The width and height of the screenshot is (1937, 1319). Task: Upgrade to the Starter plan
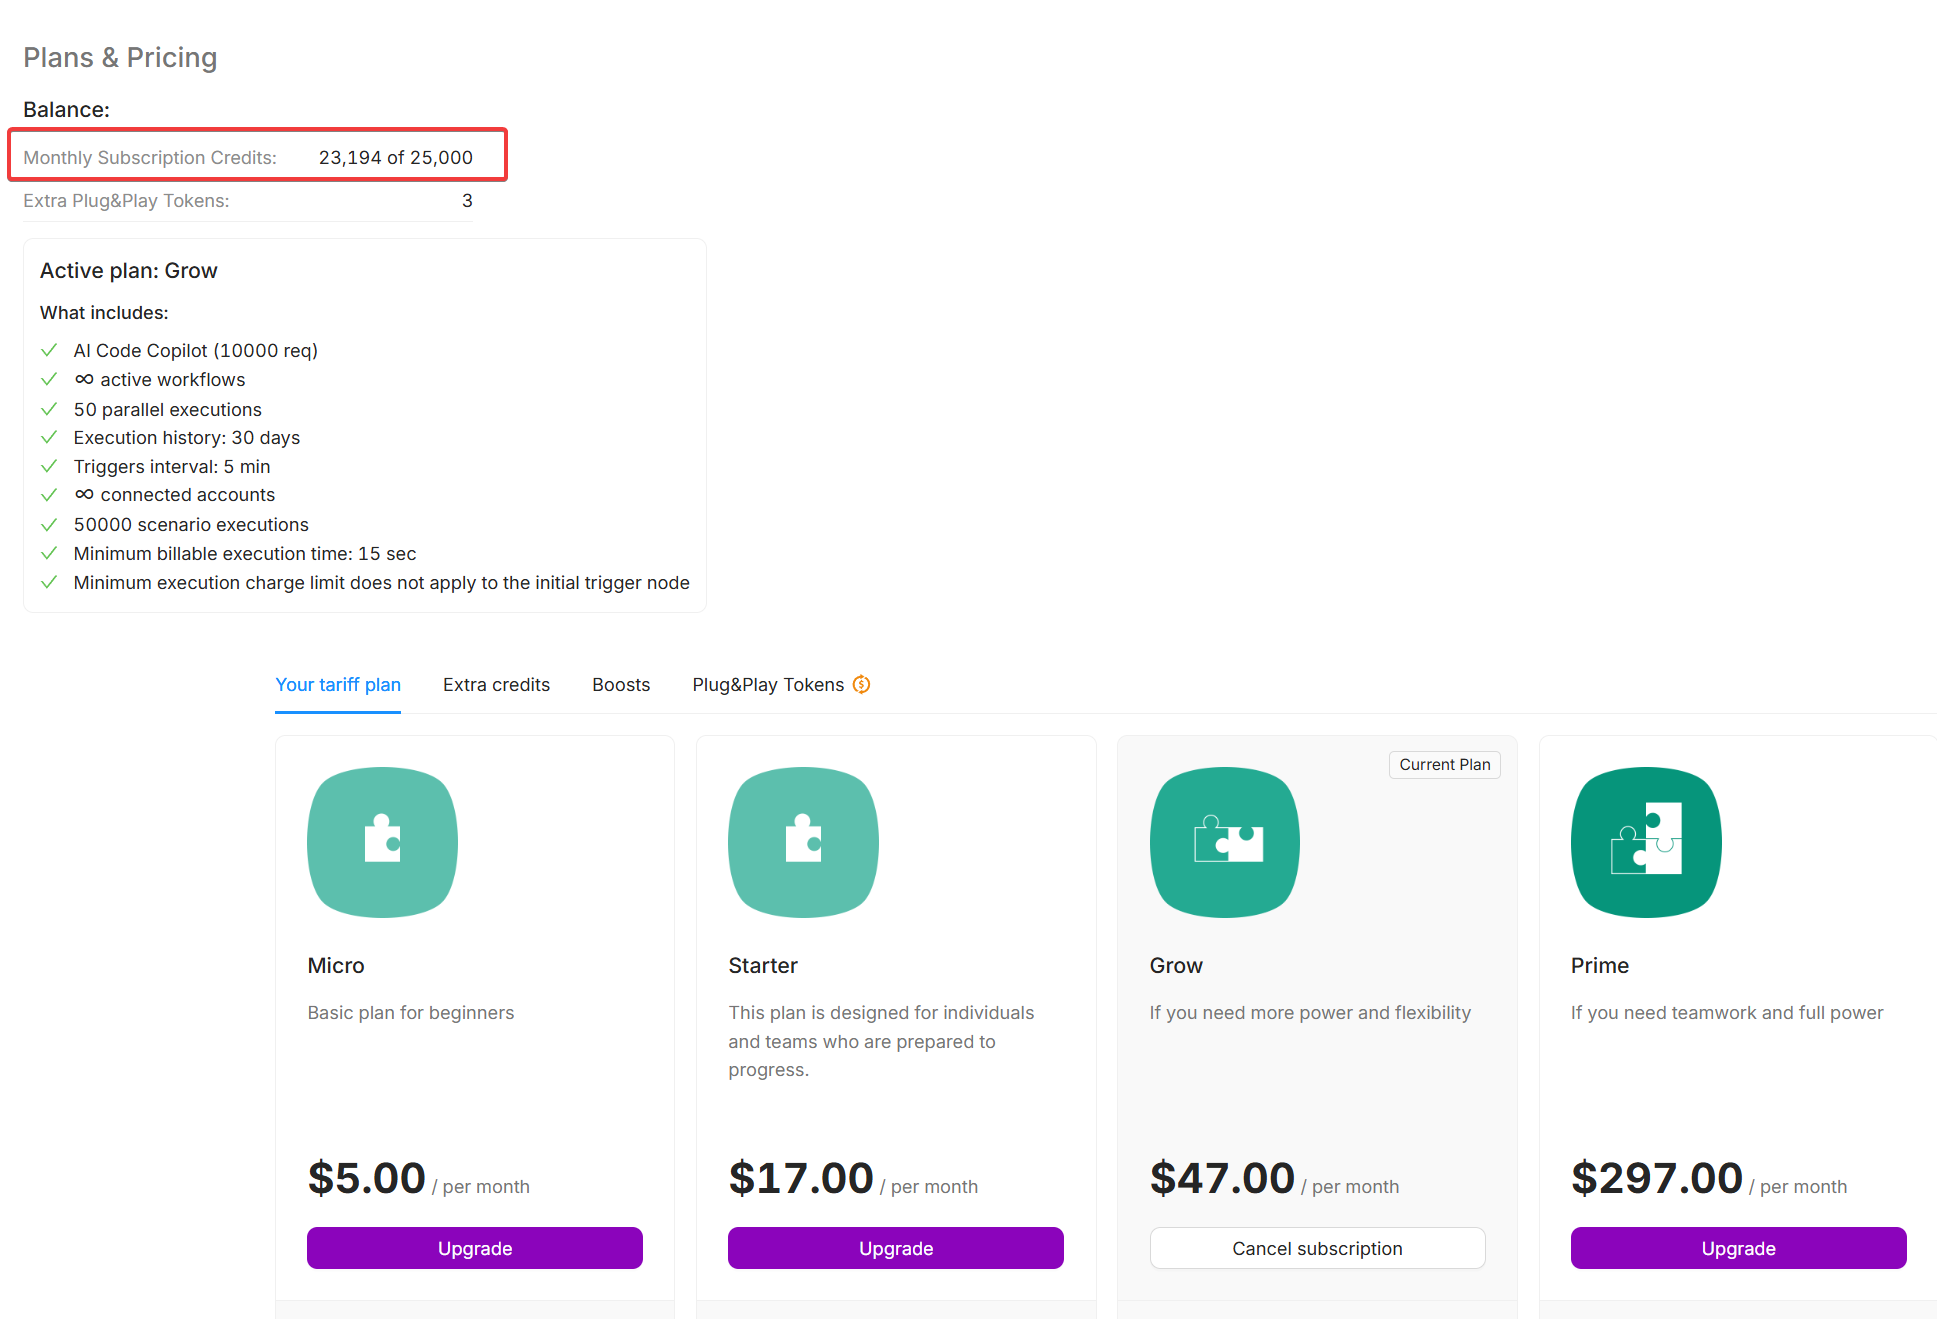pyautogui.click(x=896, y=1248)
